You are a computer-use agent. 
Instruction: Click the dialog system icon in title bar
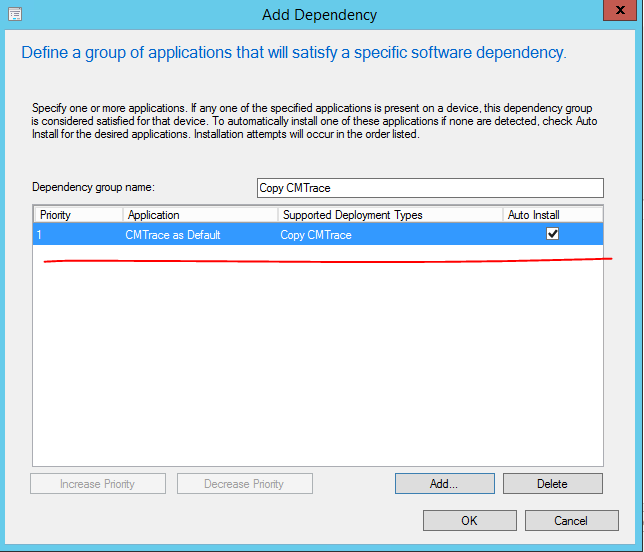pyautogui.click(x=13, y=14)
